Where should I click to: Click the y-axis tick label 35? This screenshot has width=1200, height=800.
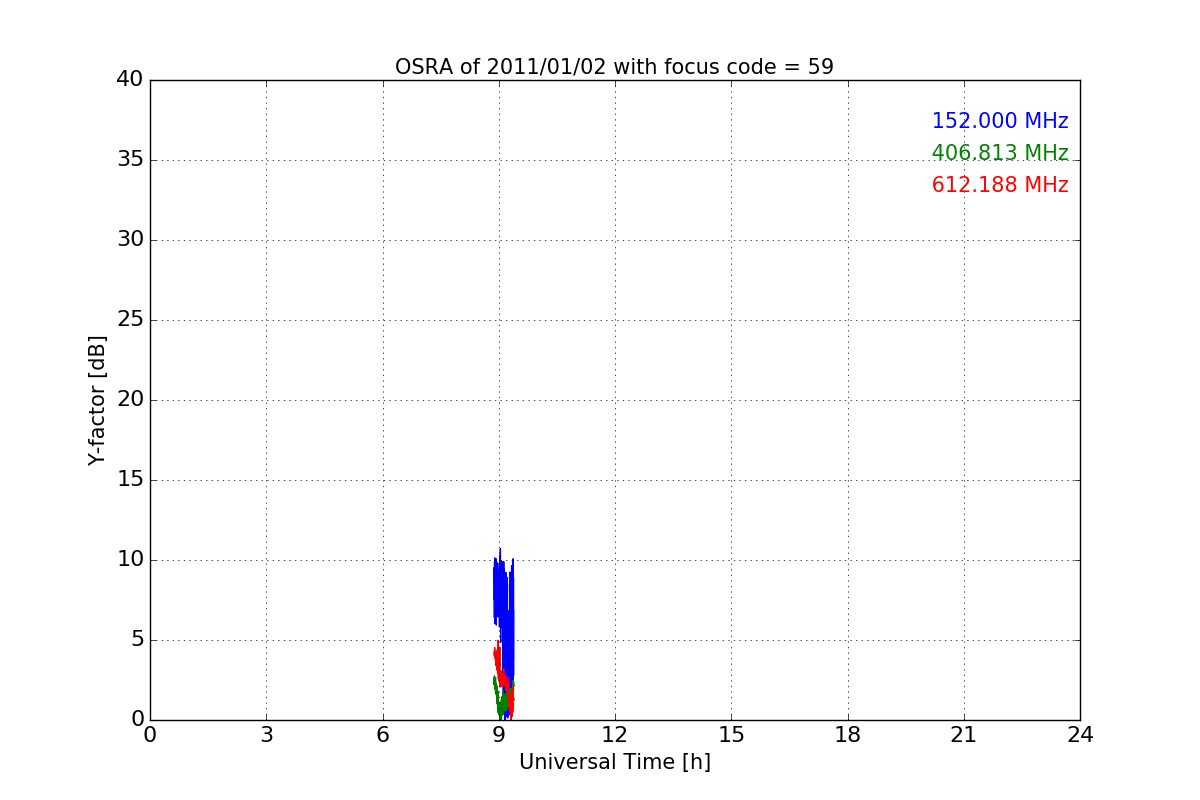(x=130, y=160)
